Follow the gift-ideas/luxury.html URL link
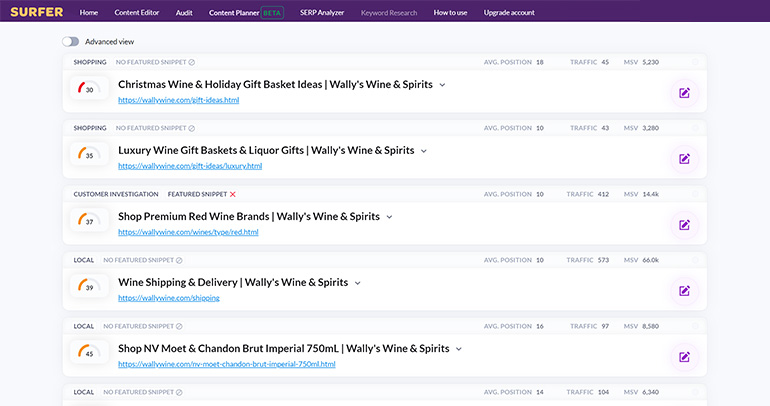Viewport: 770px width, 406px height. coord(190,166)
